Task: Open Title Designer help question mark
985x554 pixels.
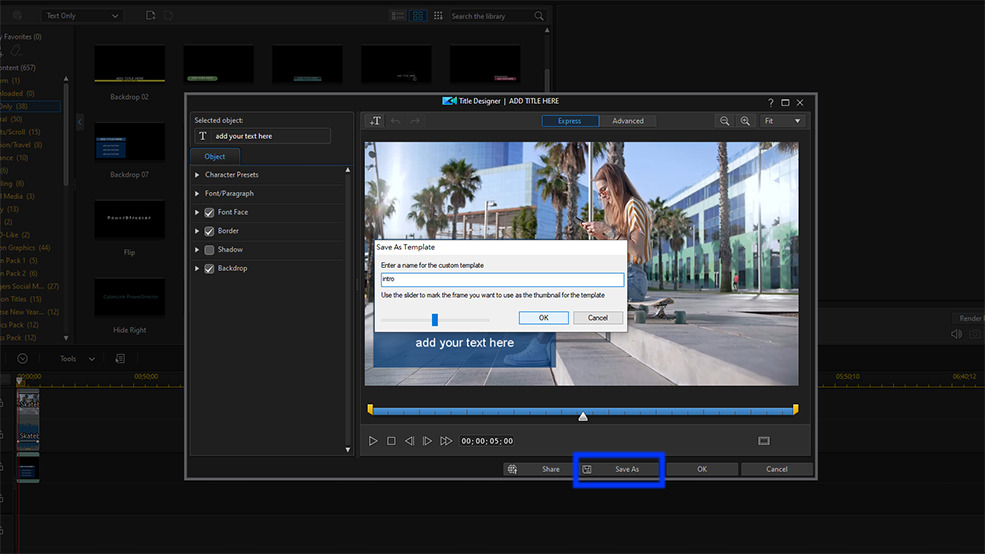Action: pyautogui.click(x=770, y=102)
